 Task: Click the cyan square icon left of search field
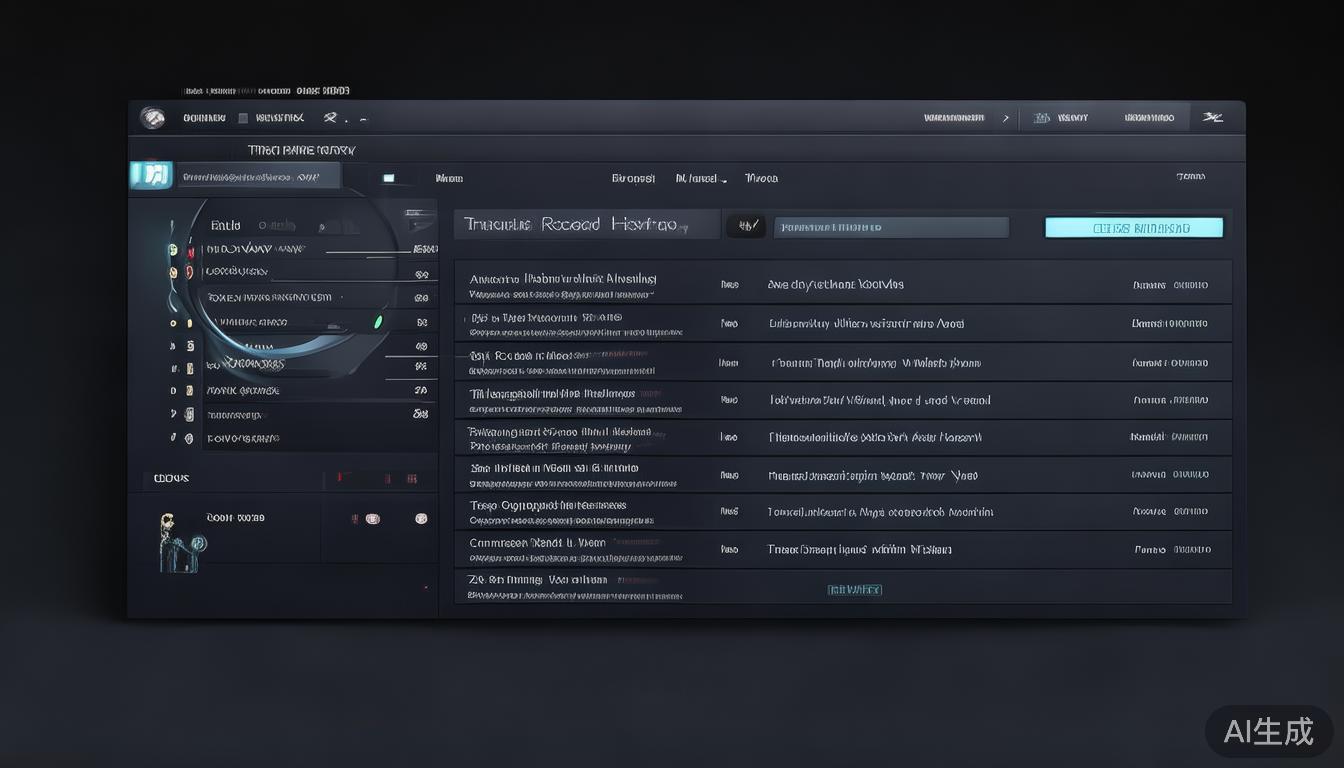[151, 175]
